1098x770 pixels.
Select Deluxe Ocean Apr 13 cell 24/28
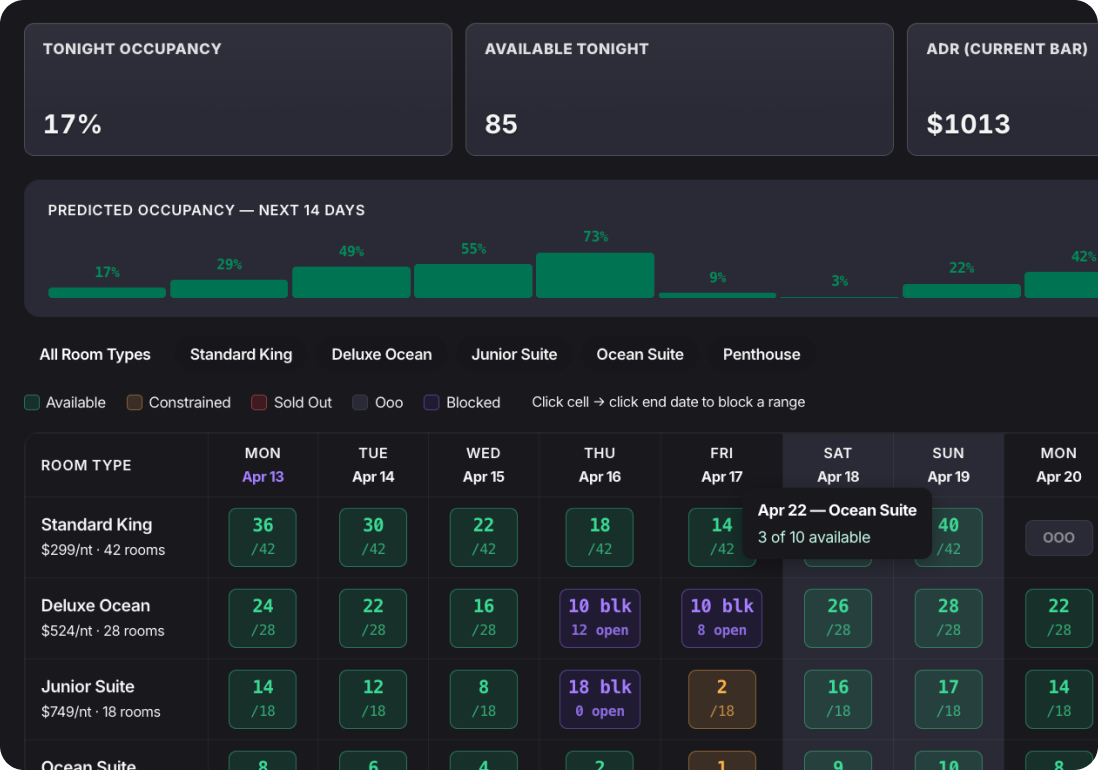263,618
